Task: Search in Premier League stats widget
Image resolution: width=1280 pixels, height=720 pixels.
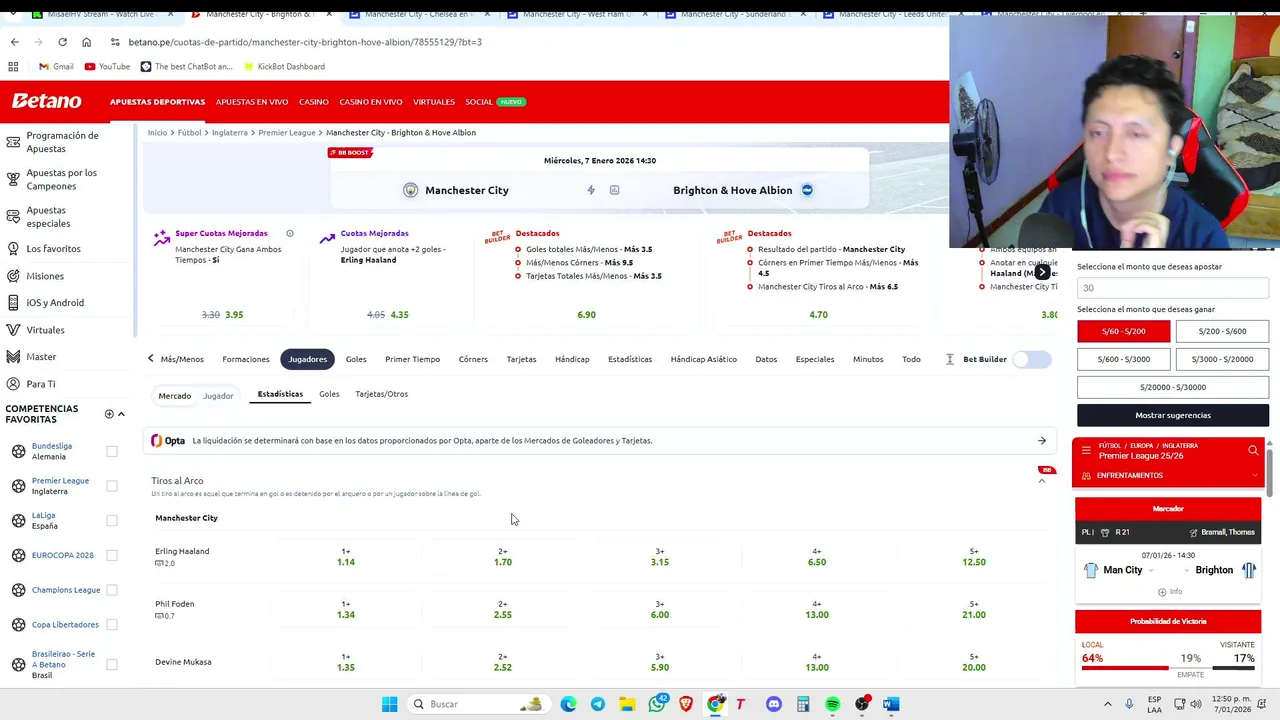Action: (1253, 451)
